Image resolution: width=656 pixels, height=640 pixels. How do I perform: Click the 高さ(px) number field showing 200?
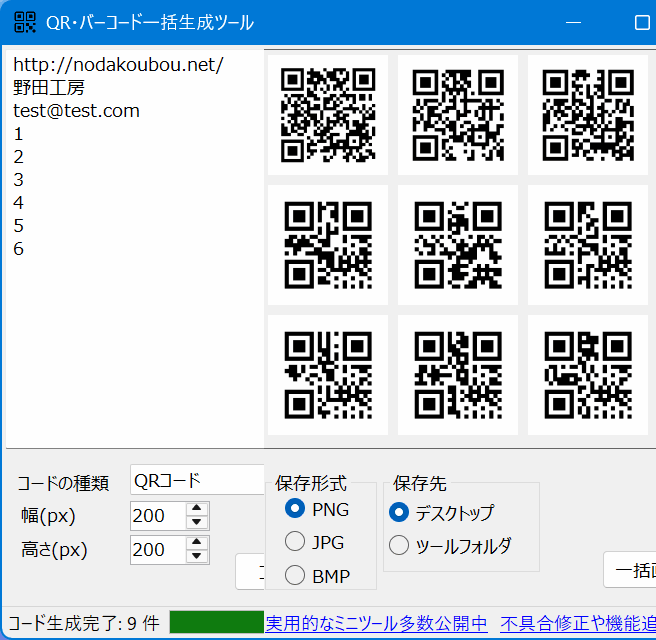coord(158,550)
